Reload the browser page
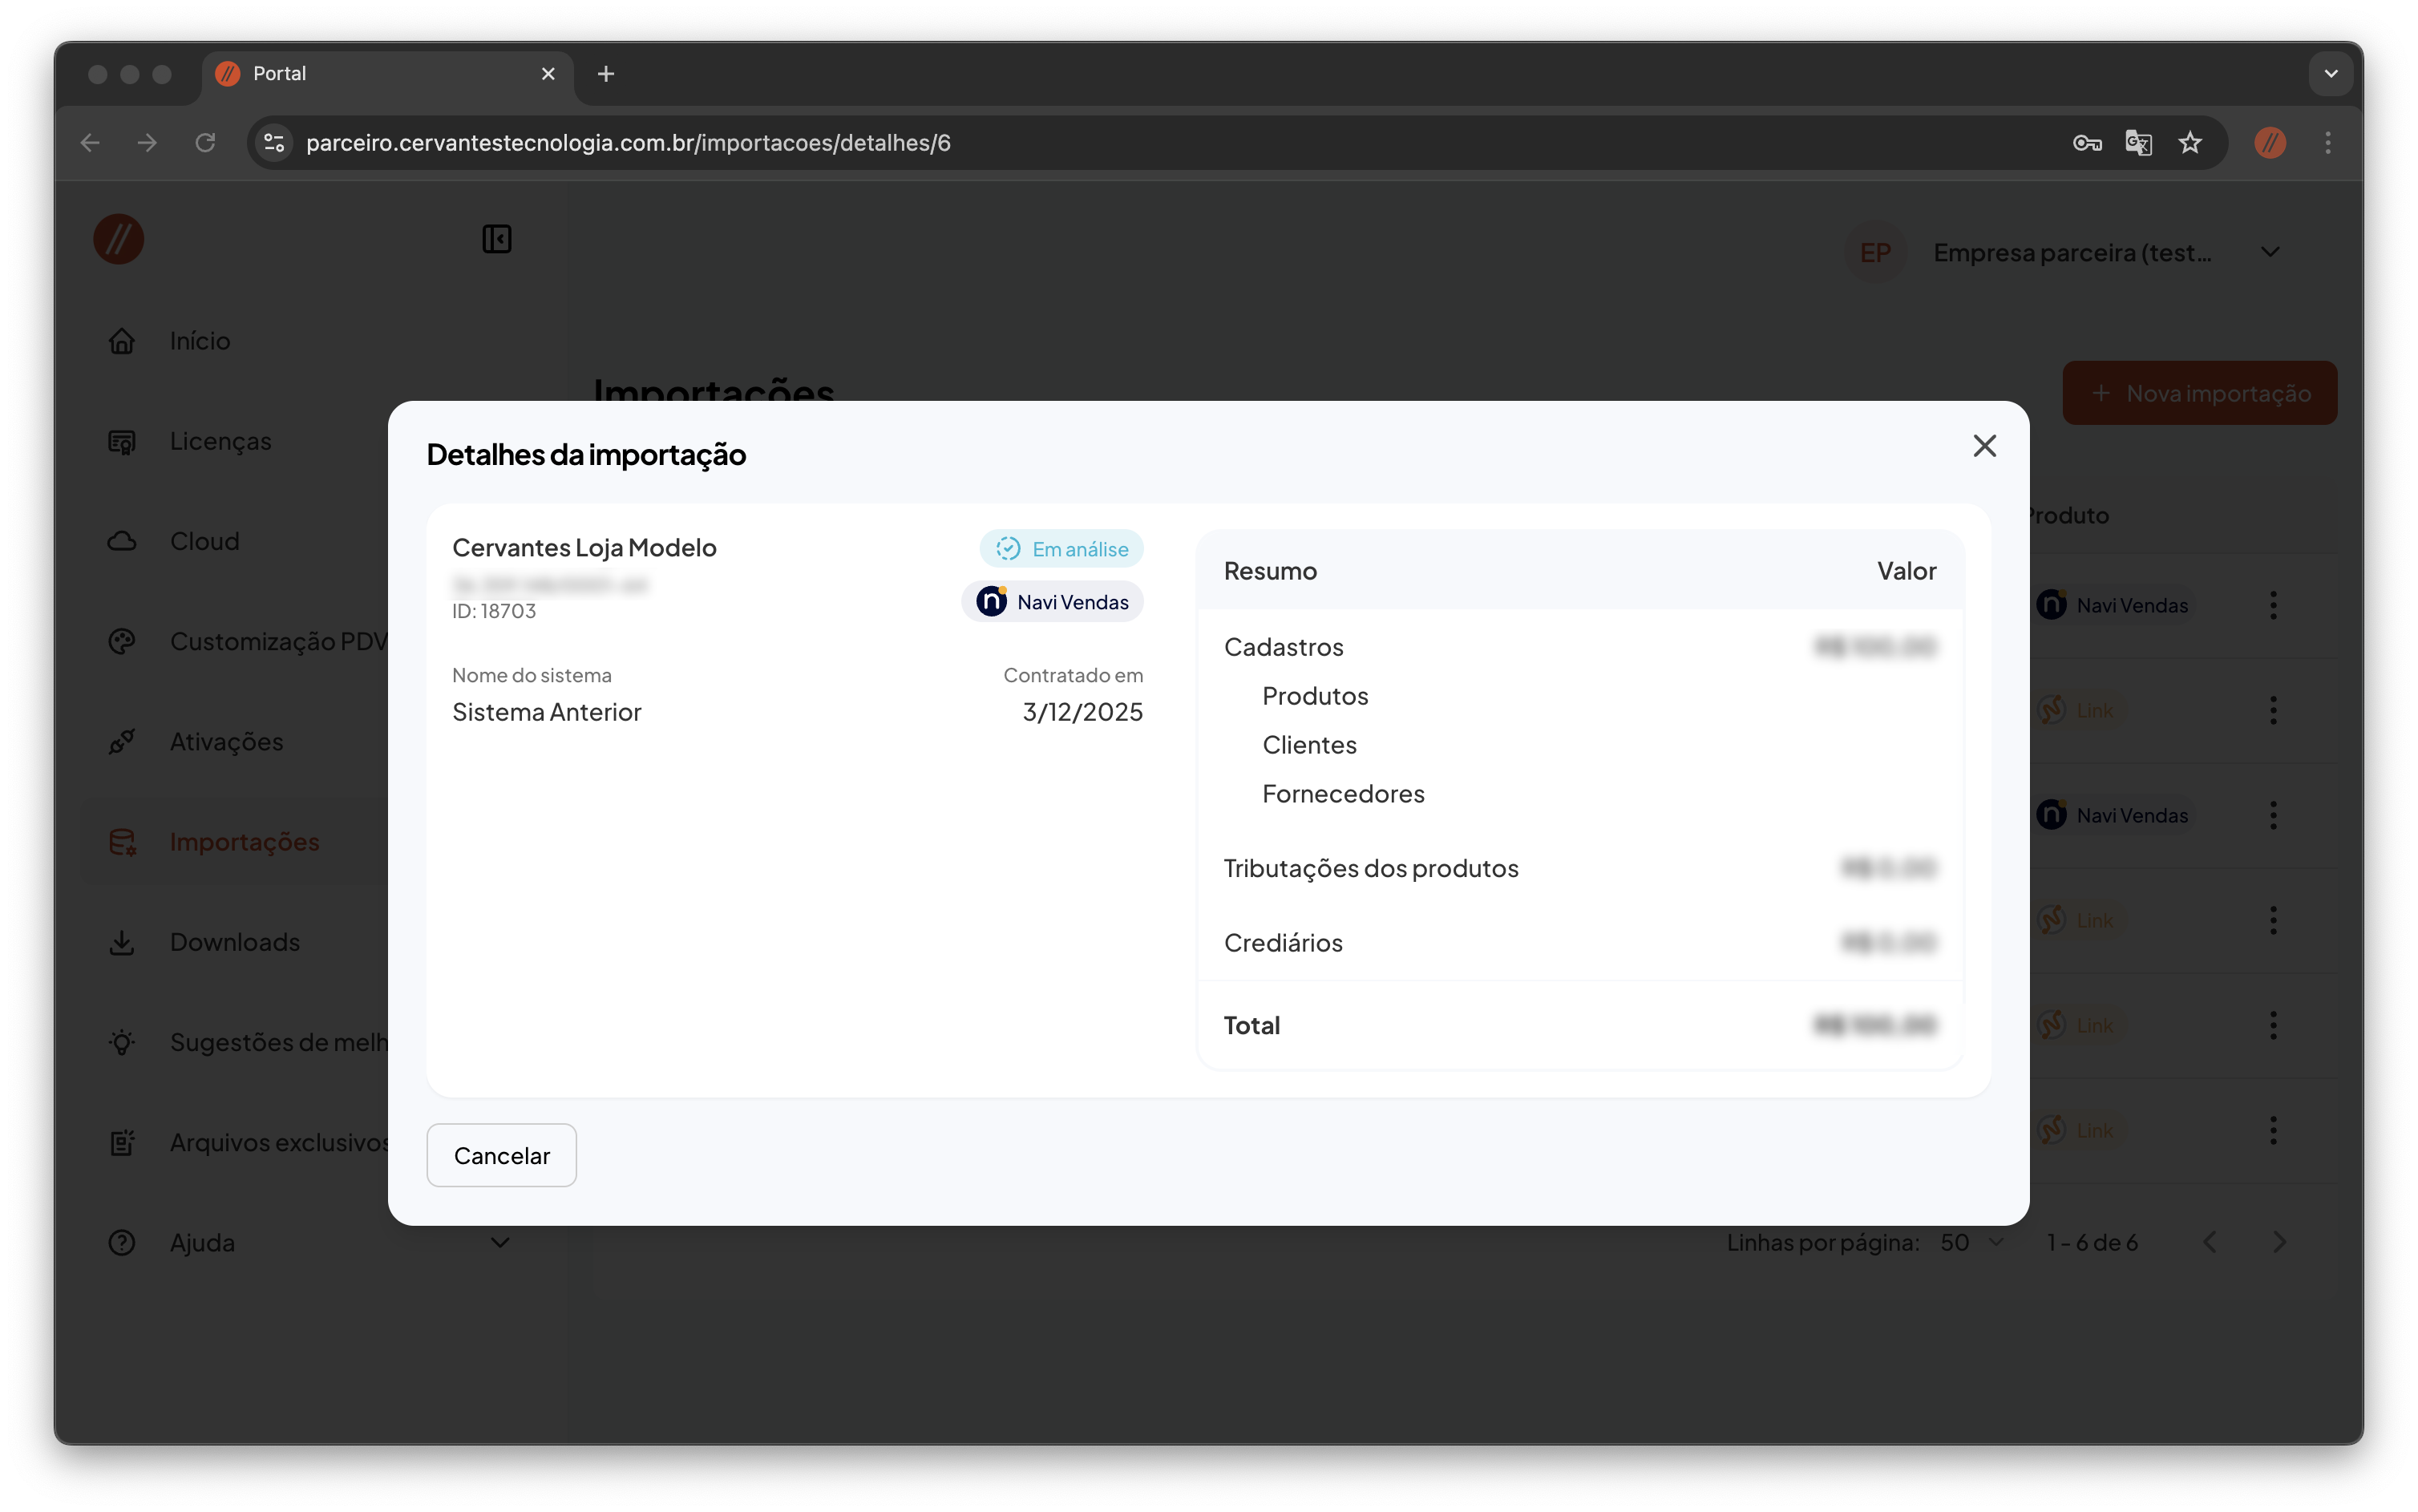Viewport: 2418px width, 1512px height. click(205, 143)
